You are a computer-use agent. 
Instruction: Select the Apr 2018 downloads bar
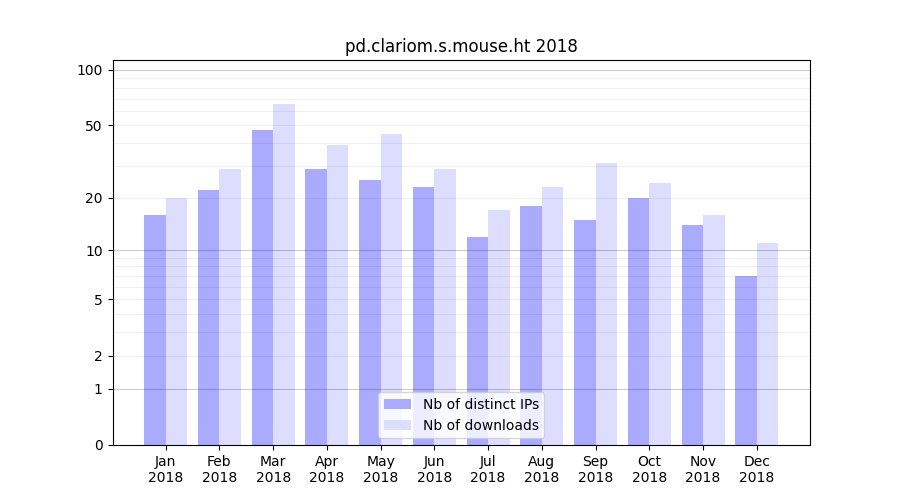(x=337, y=295)
